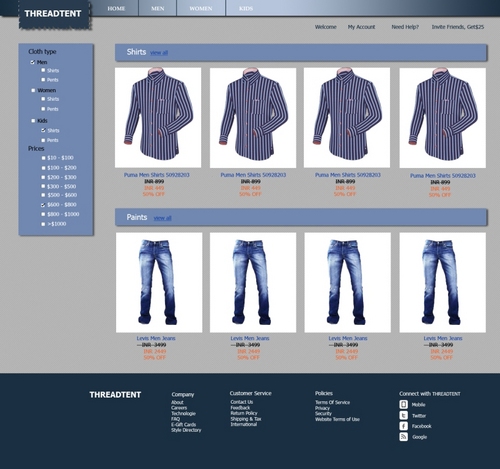Enable the $500 - $600 price filter

point(43,195)
